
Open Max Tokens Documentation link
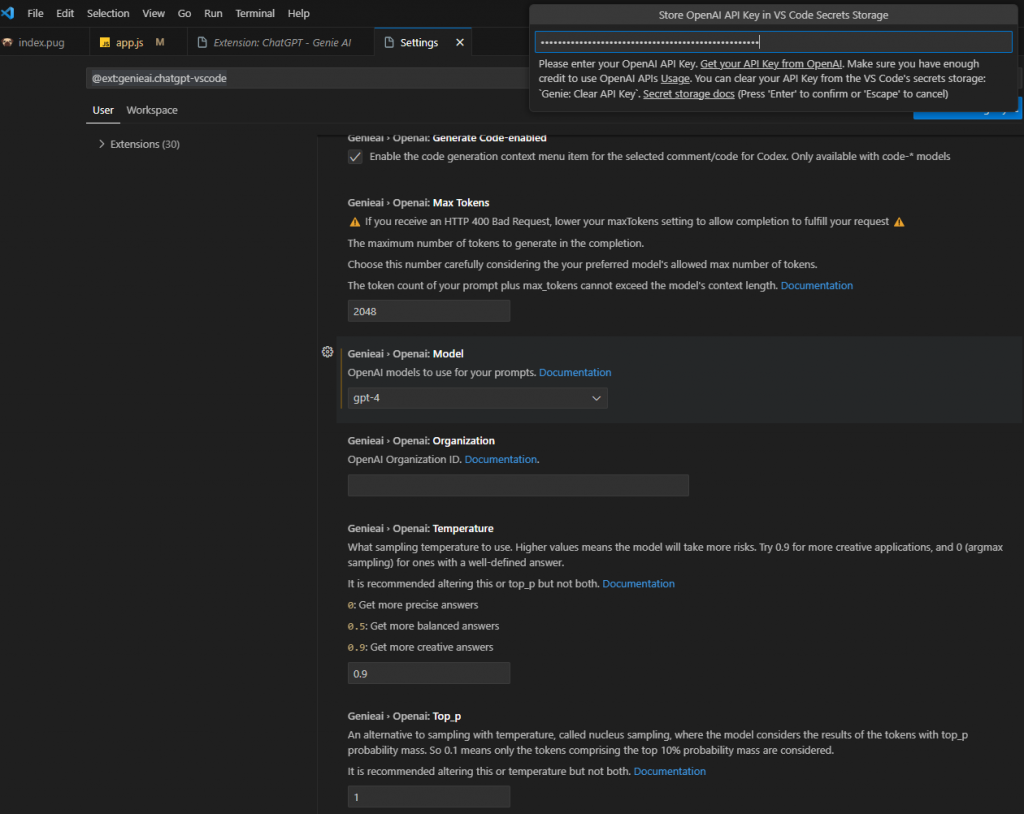click(x=816, y=285)
